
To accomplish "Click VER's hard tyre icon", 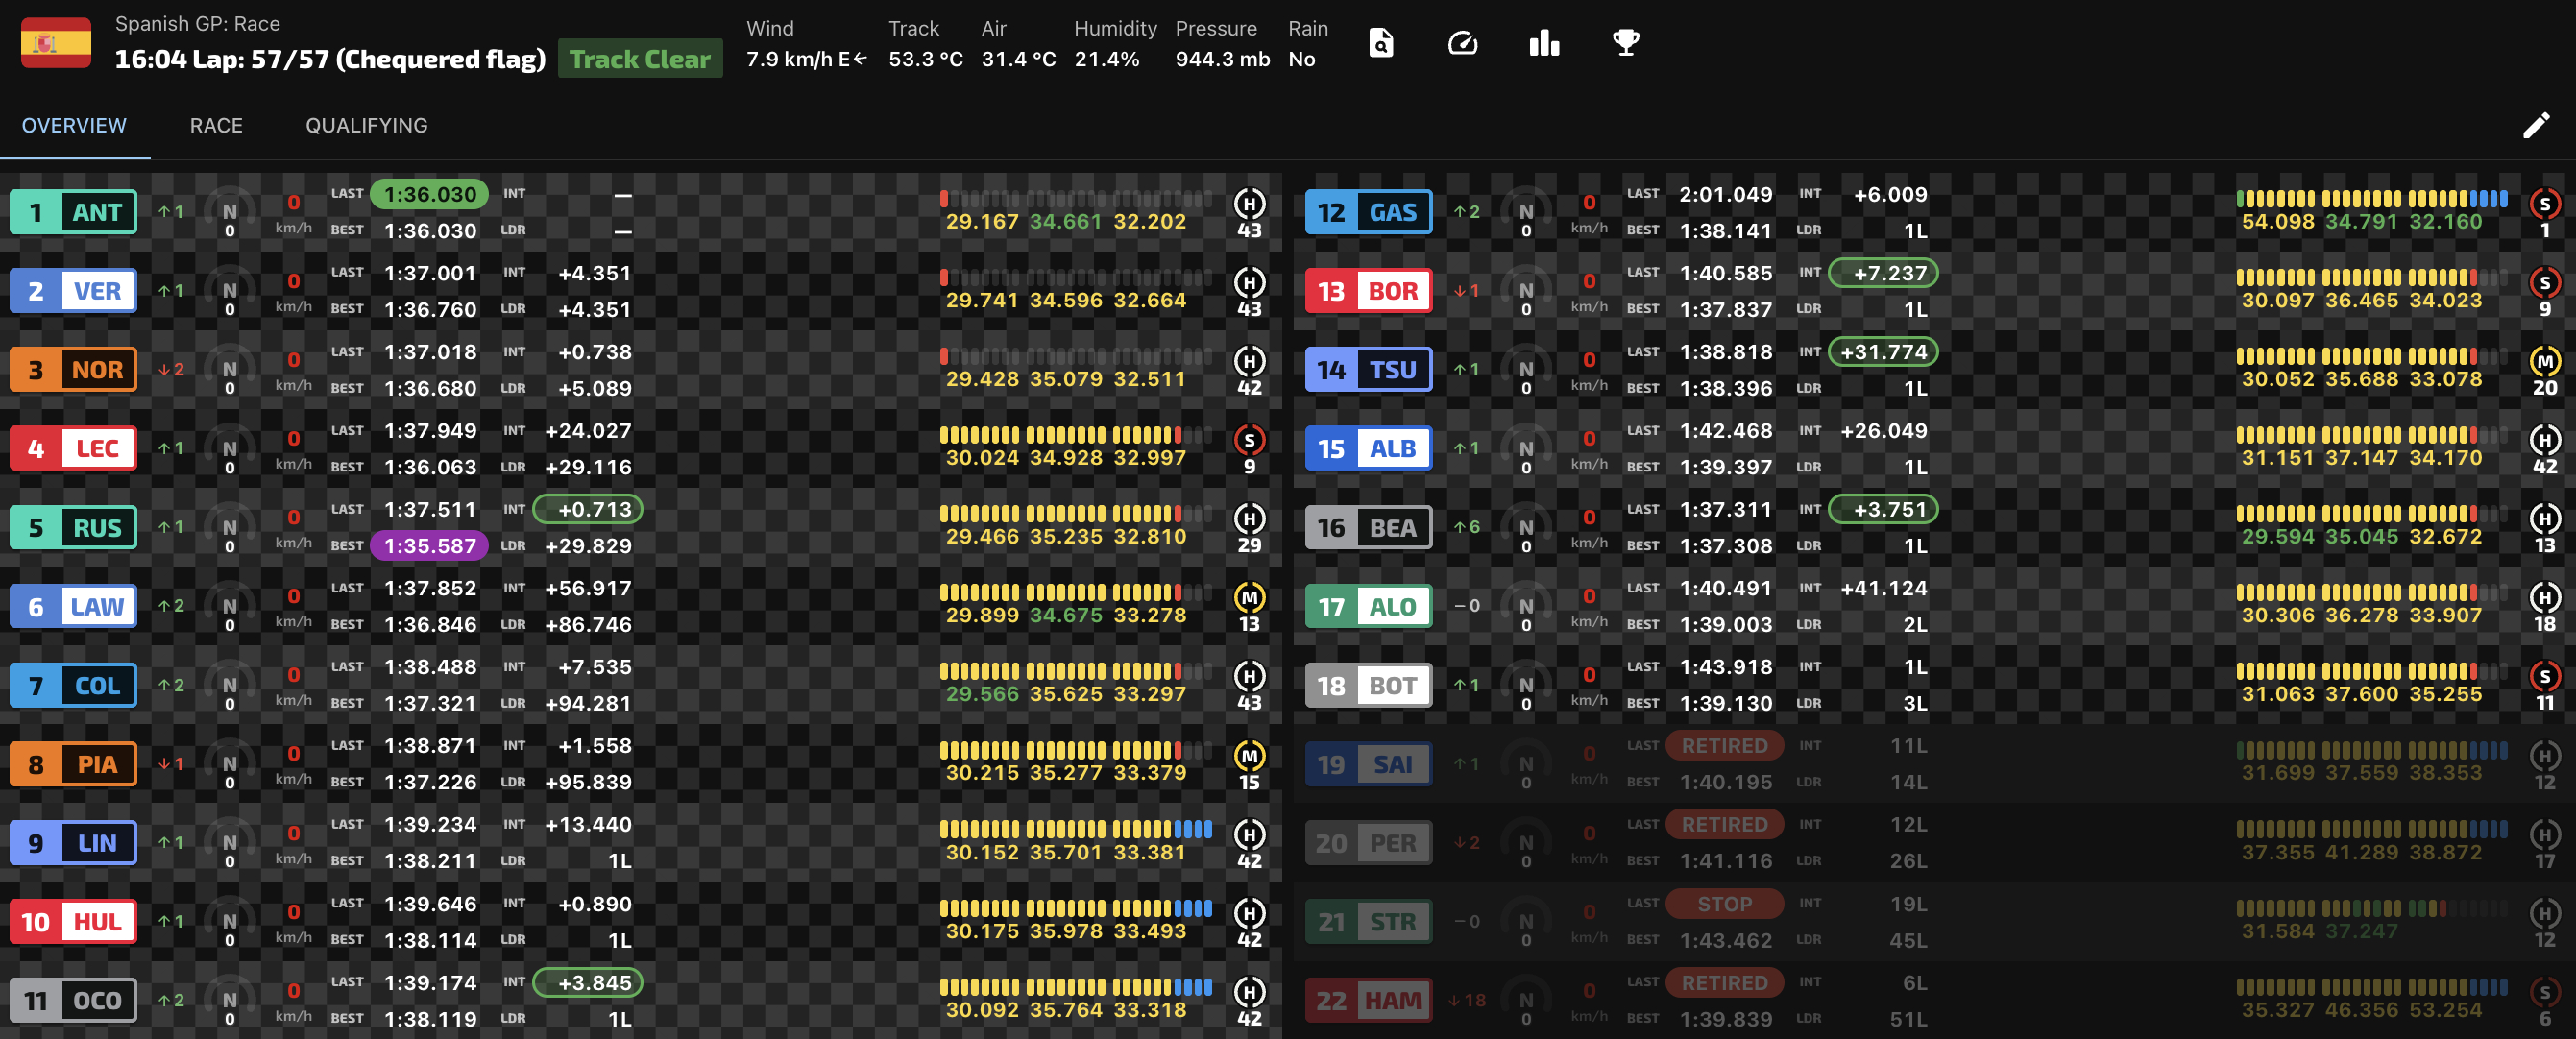I will [x=1249, y=283].
